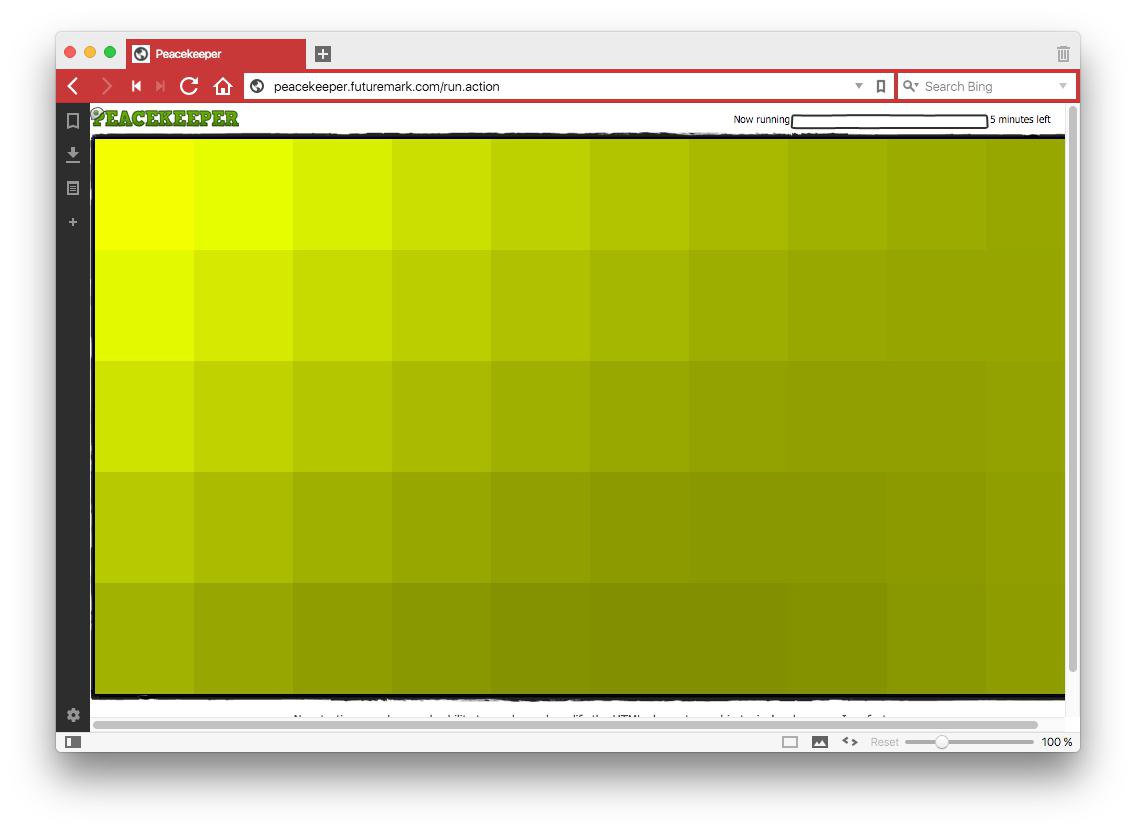This screenshot has width=1136, height=832.
Task: Open browser settings gear
Action: coord(73,715)
